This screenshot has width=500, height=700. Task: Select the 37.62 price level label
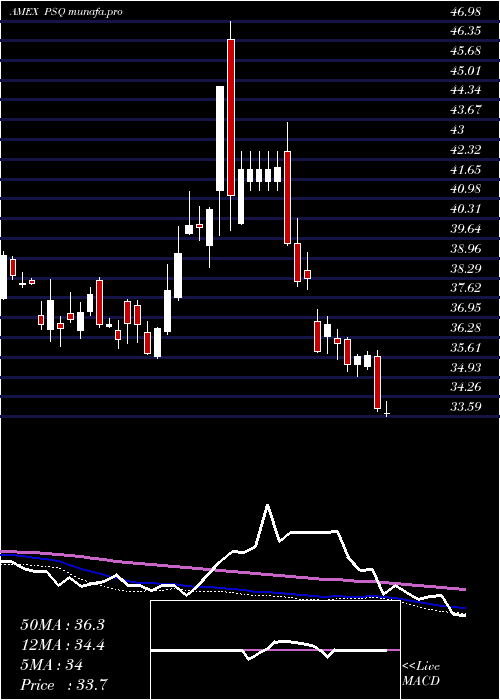[x=466, y=288]
